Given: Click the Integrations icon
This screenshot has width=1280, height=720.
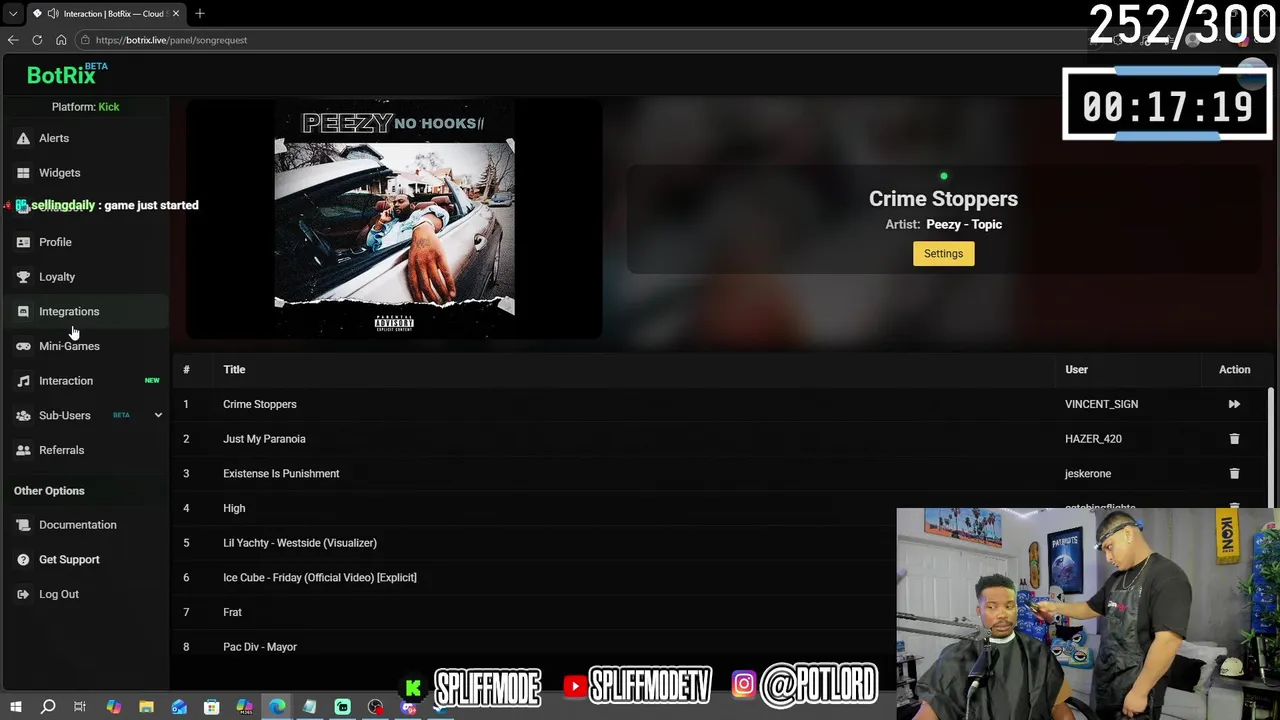Looking at the screenshot, I should coord(23,311).
